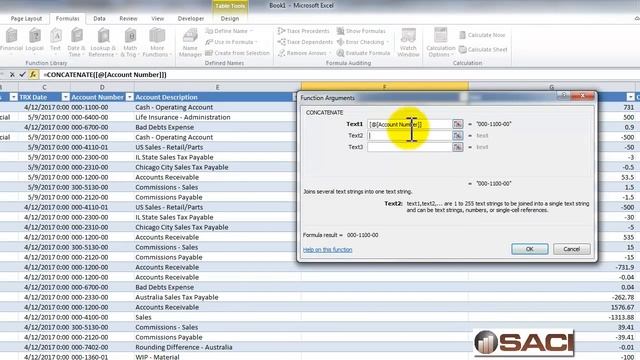Switch to the Data tab
The width and height of the screenshot is (640, 360).
99,19
